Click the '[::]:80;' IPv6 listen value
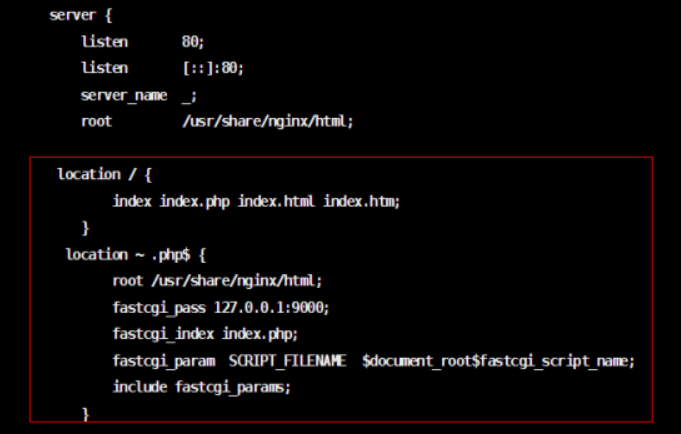681x434 pixels. 212,68
